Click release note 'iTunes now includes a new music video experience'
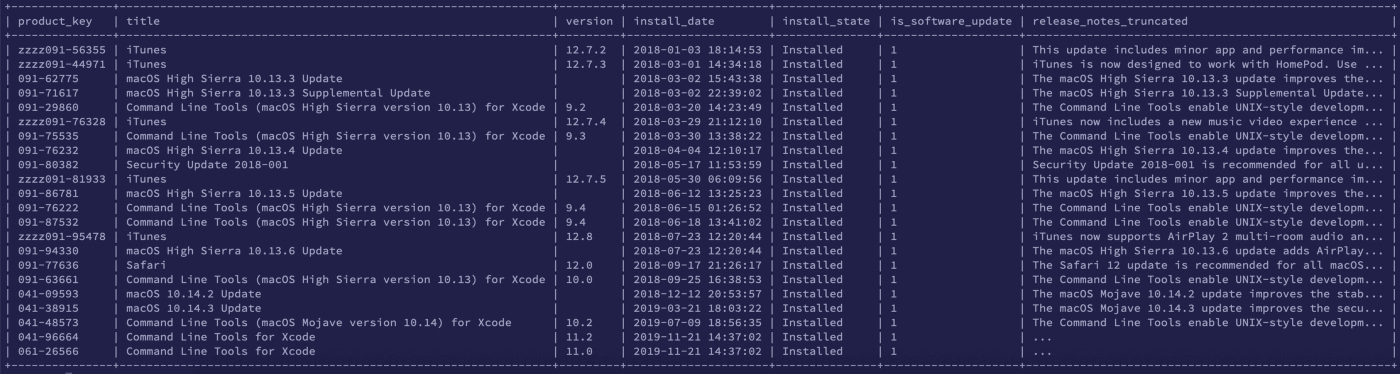The height and width of the screenshot is (374, 1400). point(1208,122)
